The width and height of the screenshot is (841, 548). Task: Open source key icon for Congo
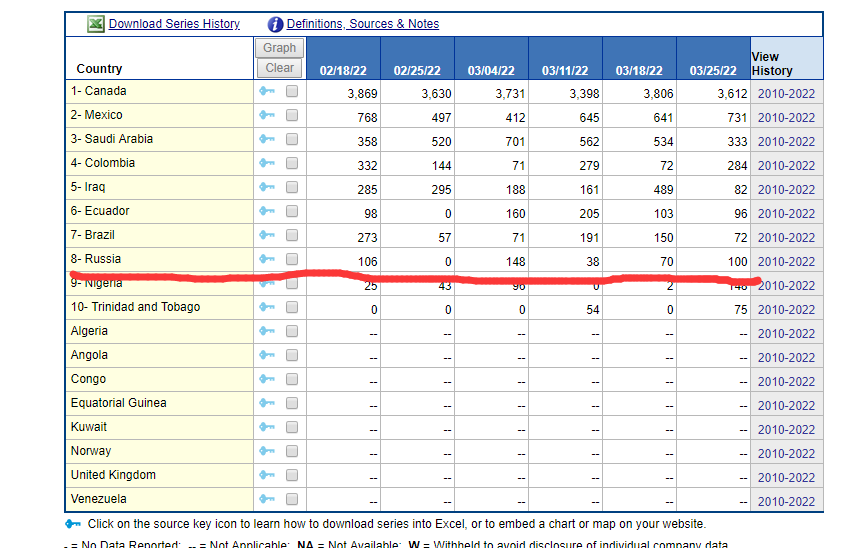[267, 379]
